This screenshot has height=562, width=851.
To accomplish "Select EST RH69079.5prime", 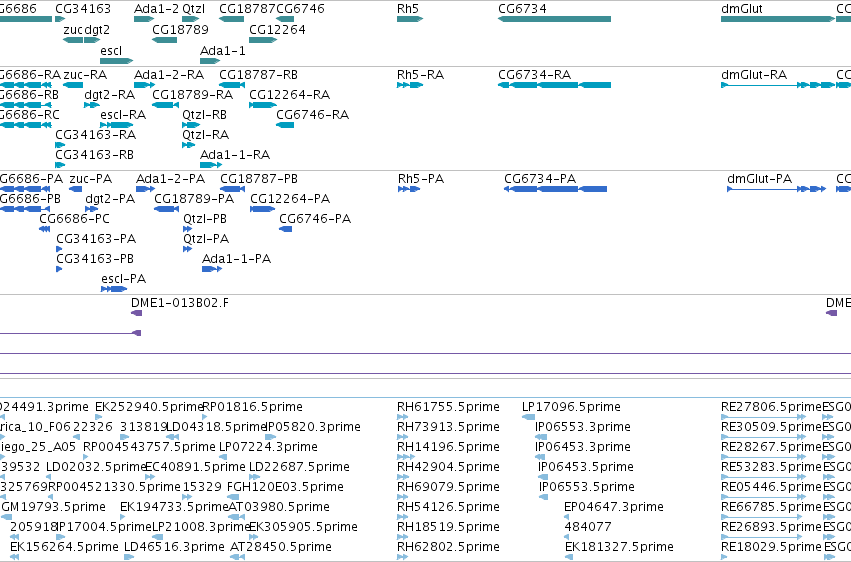I will click(402, 497).
